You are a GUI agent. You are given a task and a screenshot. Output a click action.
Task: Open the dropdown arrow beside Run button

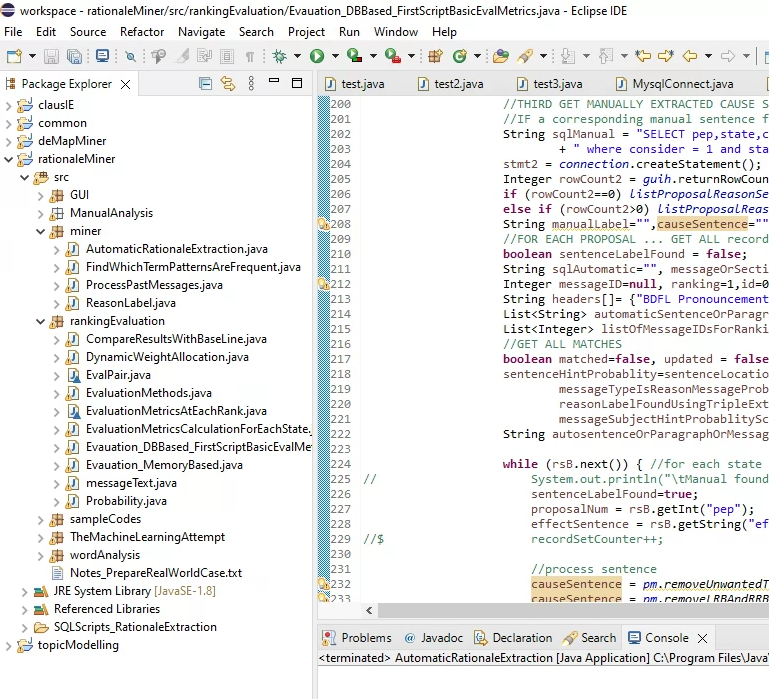pos(335,57)
